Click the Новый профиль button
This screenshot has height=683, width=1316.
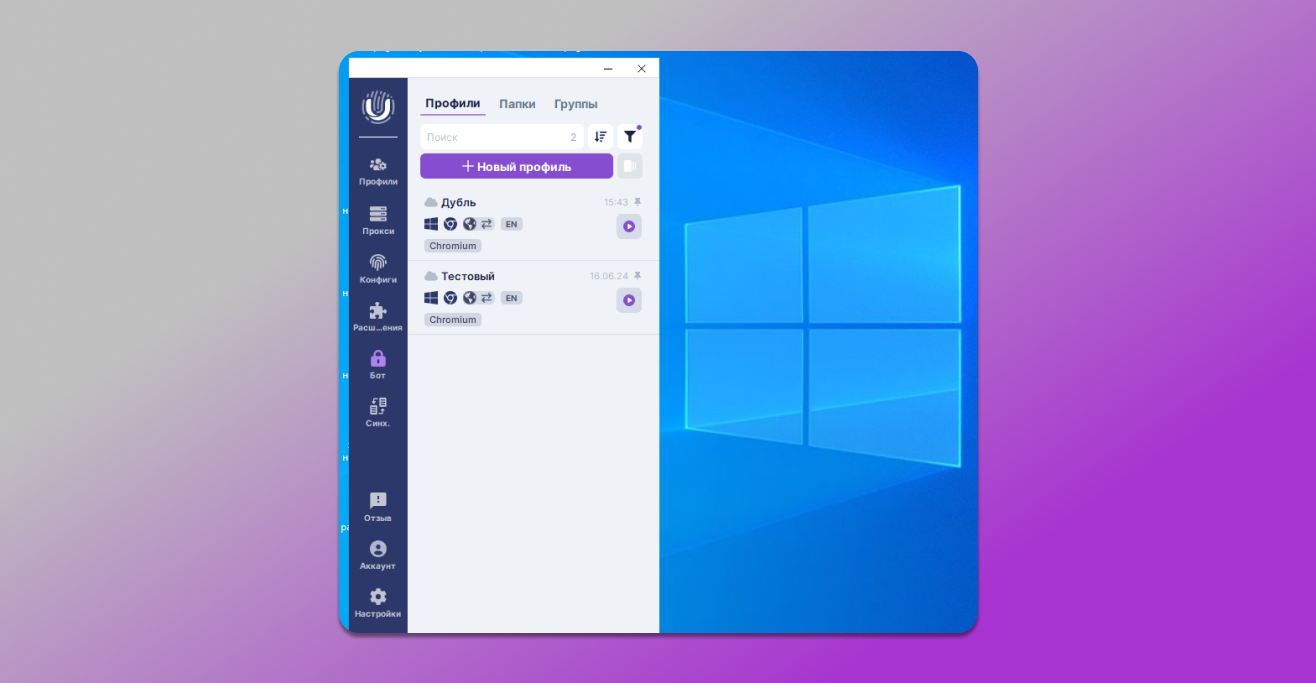(516, 166)
